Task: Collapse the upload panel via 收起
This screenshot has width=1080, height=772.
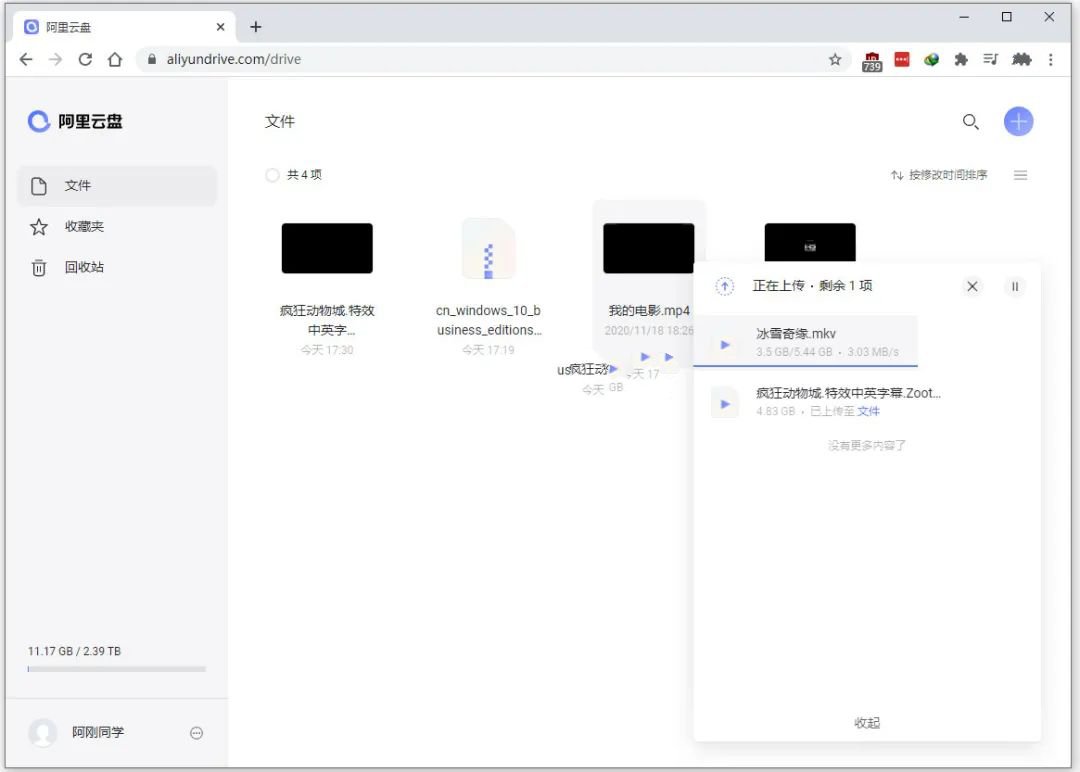Action: click(x=866, y=722)
